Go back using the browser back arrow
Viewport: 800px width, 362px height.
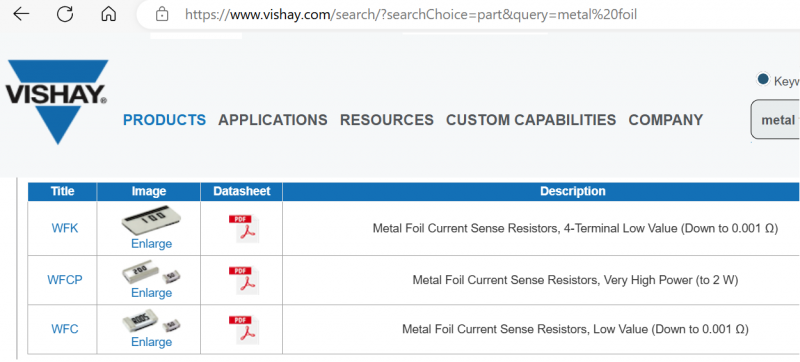click(21, 14)
